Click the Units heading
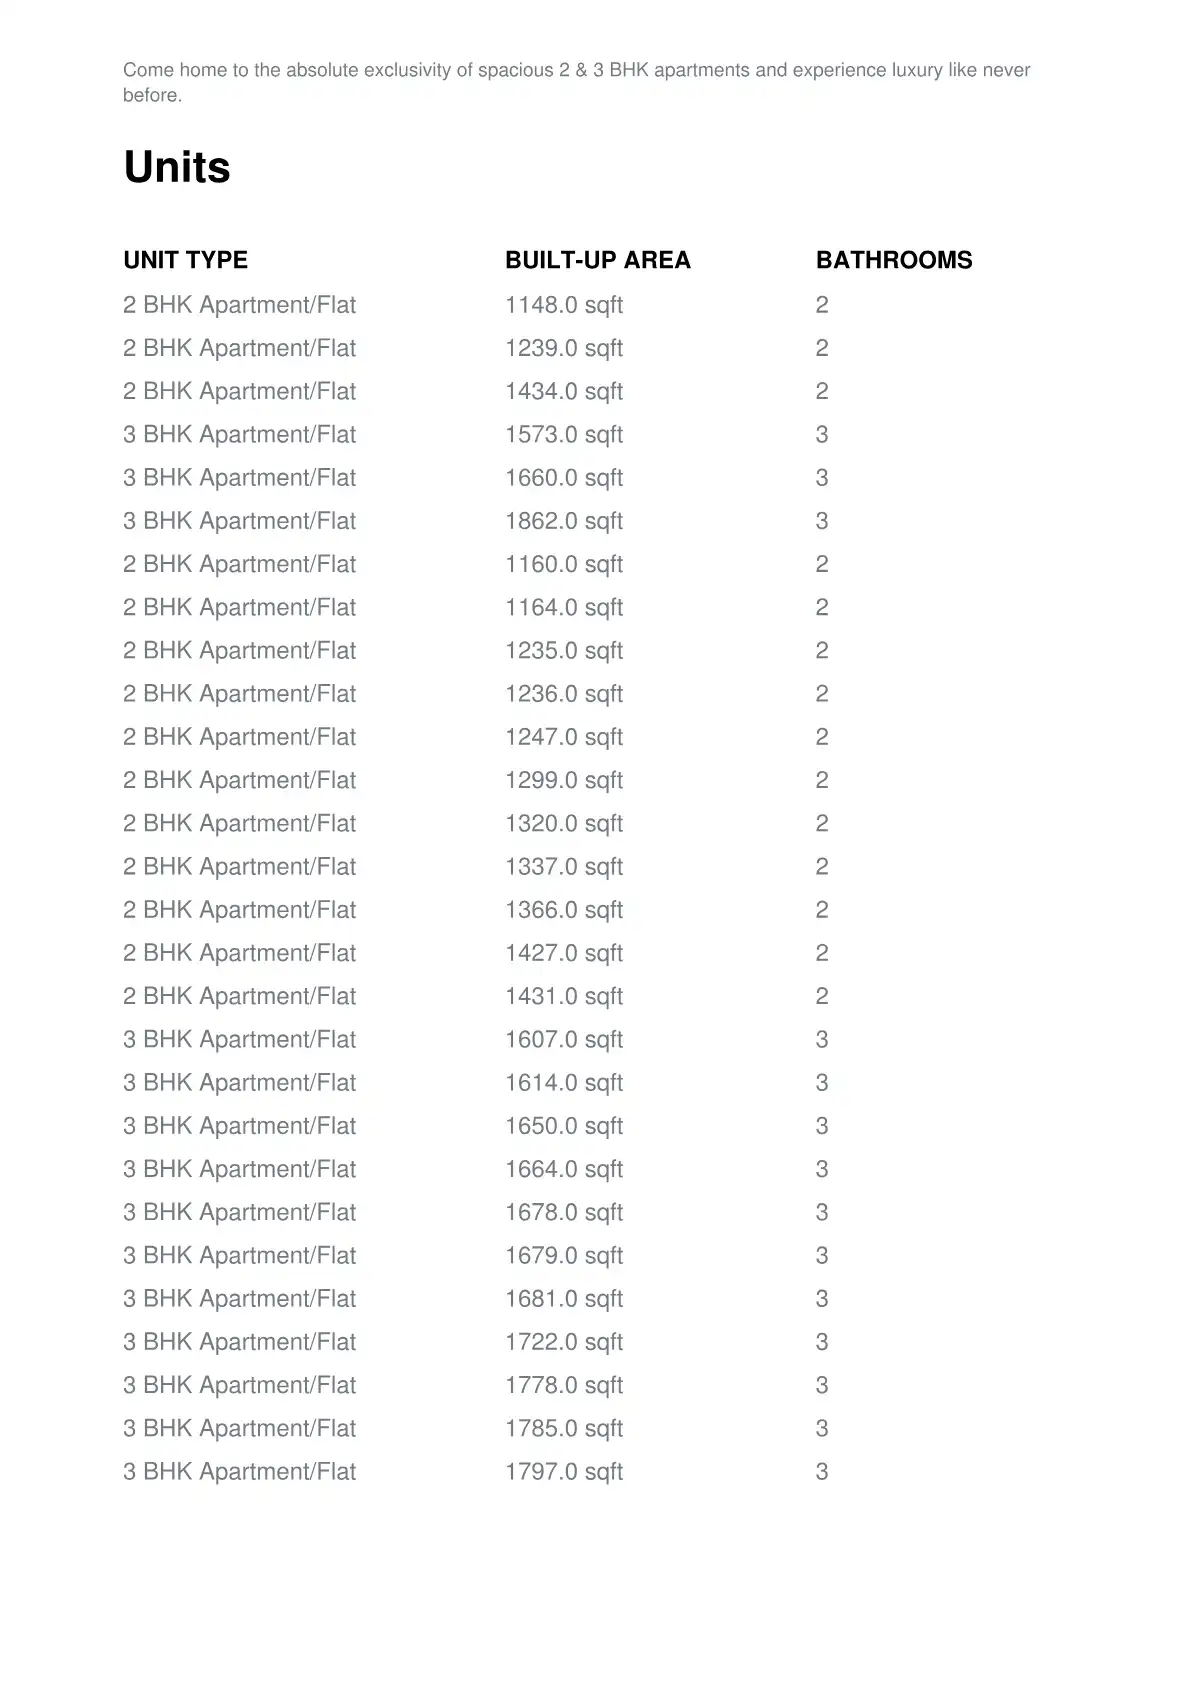Viewport: 1190px width, 1684px height. coord(177,167)
